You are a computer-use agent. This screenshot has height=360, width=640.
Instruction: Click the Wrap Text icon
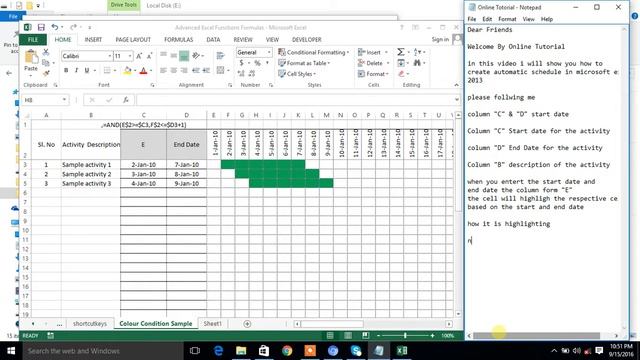pos(221,55)
